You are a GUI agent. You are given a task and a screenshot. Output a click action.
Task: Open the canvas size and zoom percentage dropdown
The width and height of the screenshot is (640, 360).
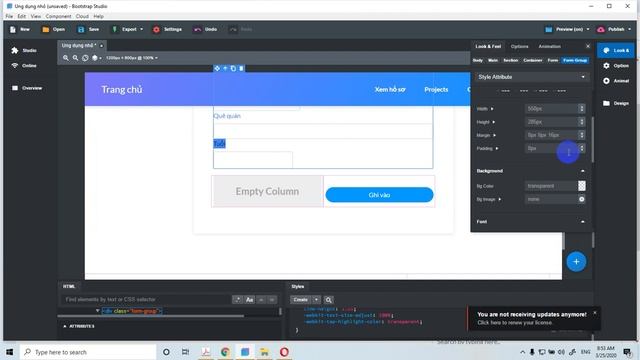[131, 58]
